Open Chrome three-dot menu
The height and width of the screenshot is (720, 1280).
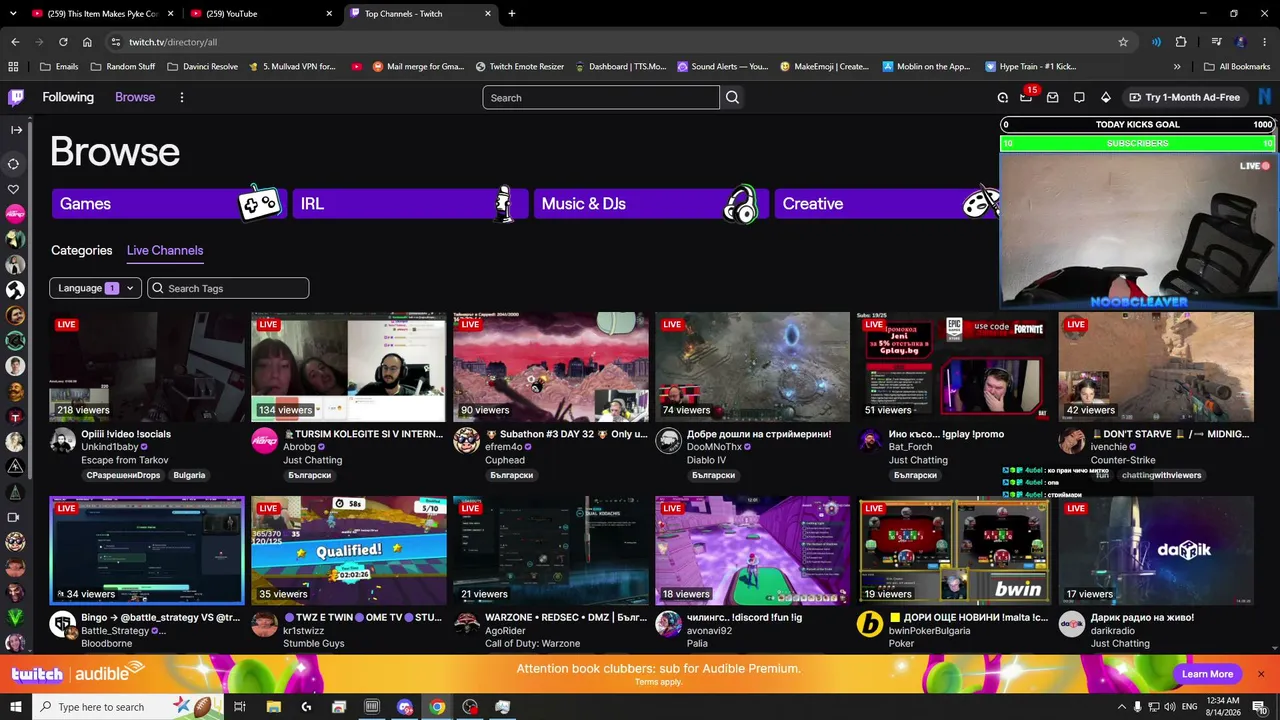1265,42
